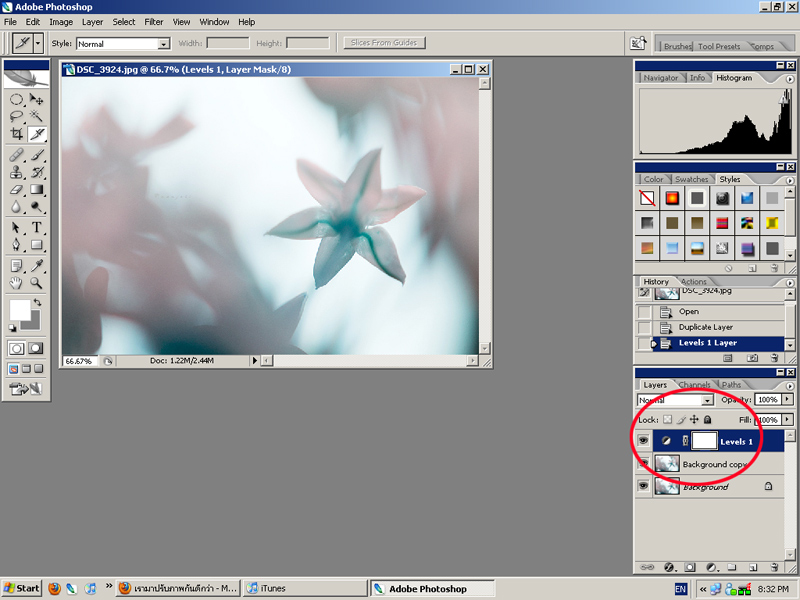Select the Duplicate Layer history state

coord(707,327)
